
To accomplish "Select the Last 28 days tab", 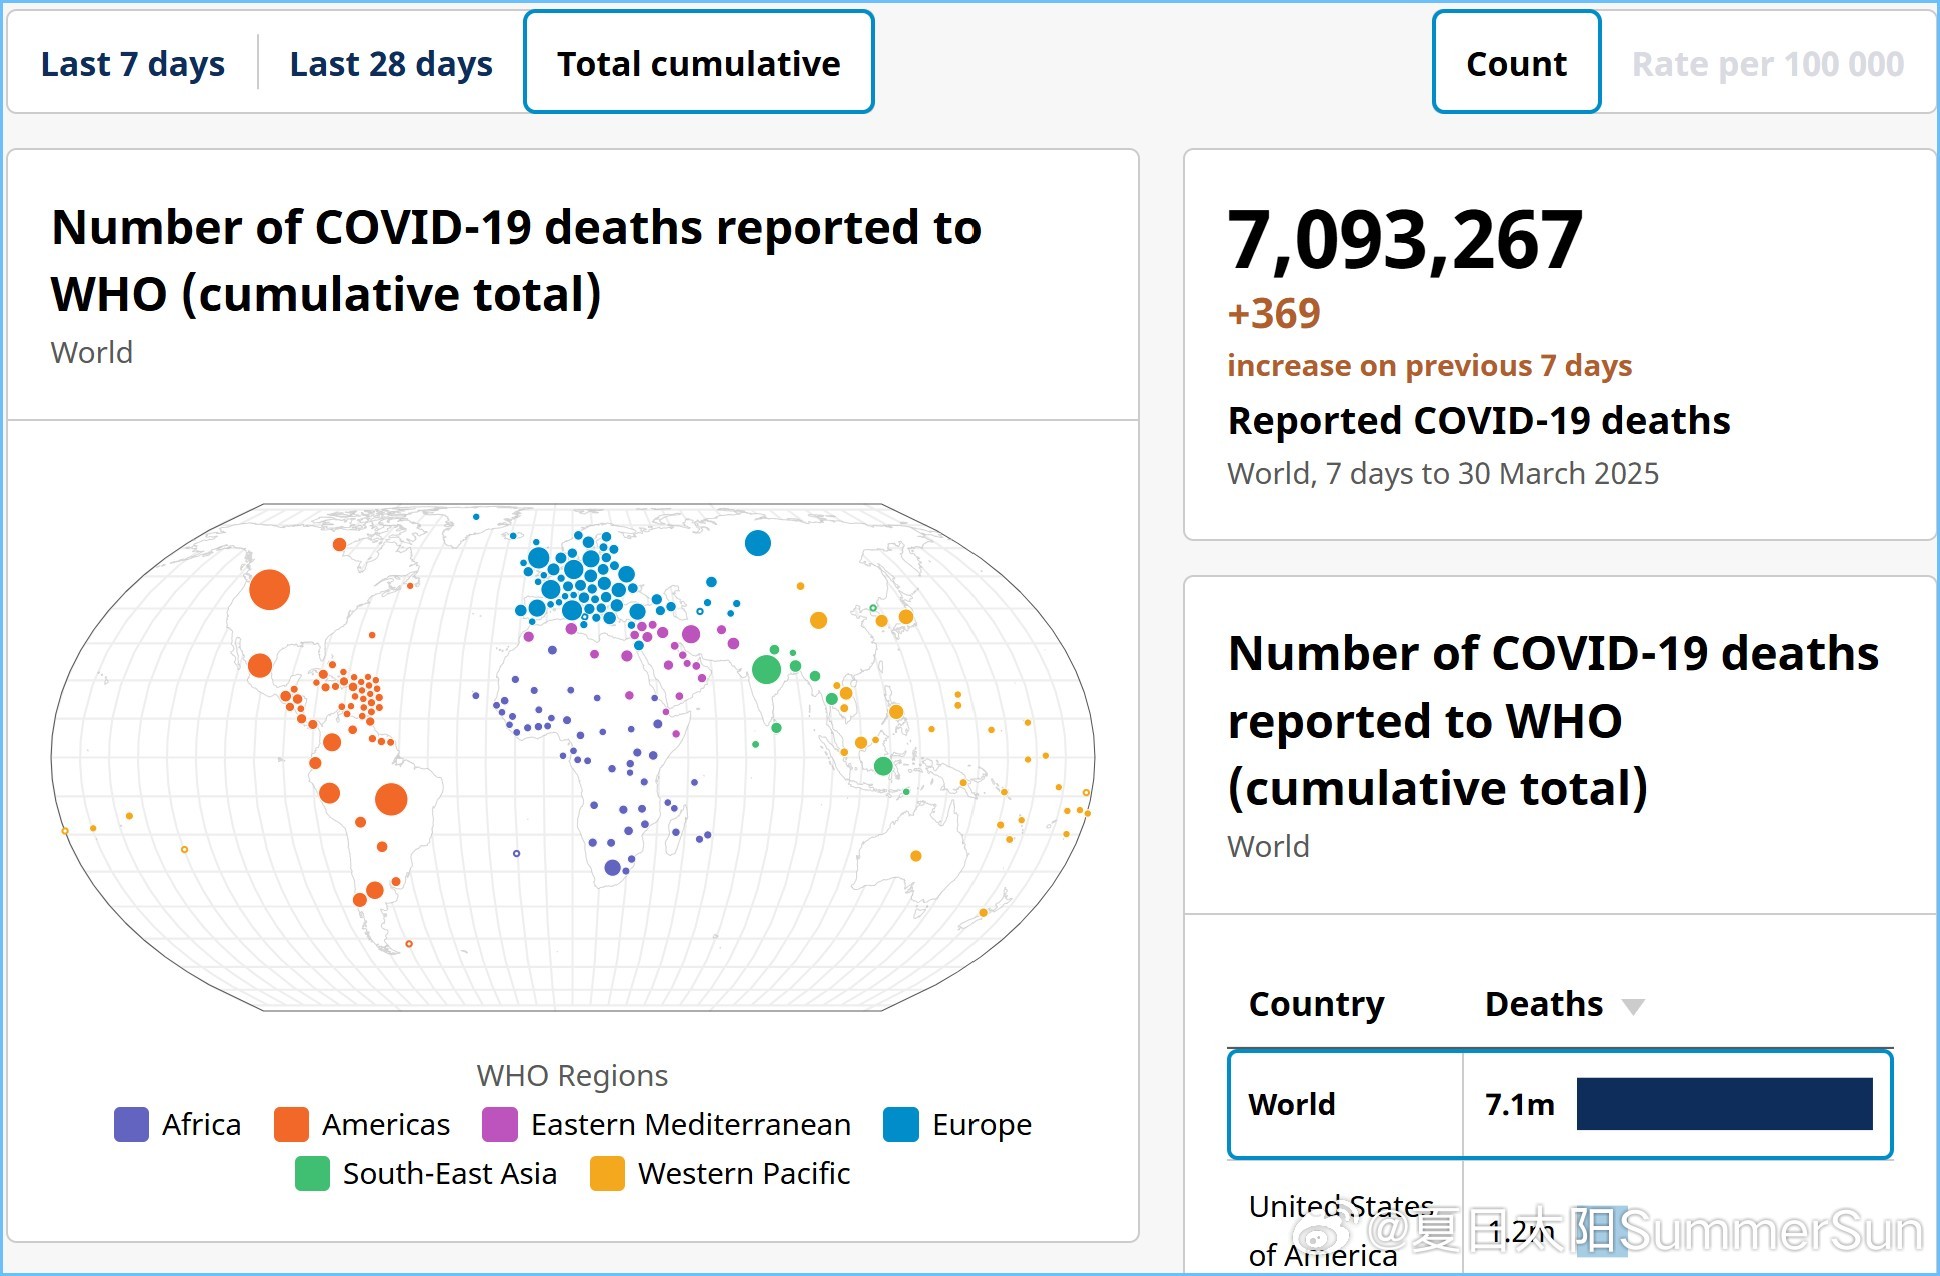I will (x=390, y=64).
